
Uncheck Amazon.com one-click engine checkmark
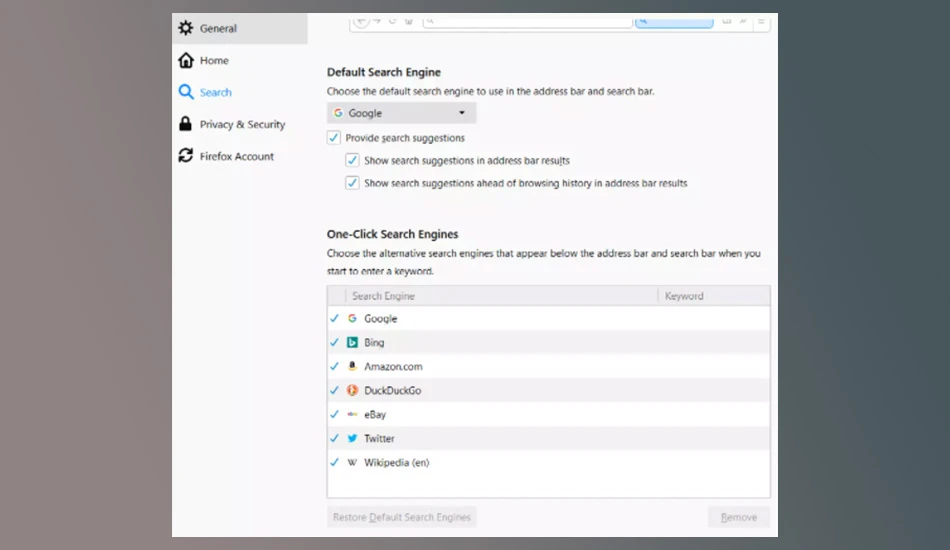(334, 366)
